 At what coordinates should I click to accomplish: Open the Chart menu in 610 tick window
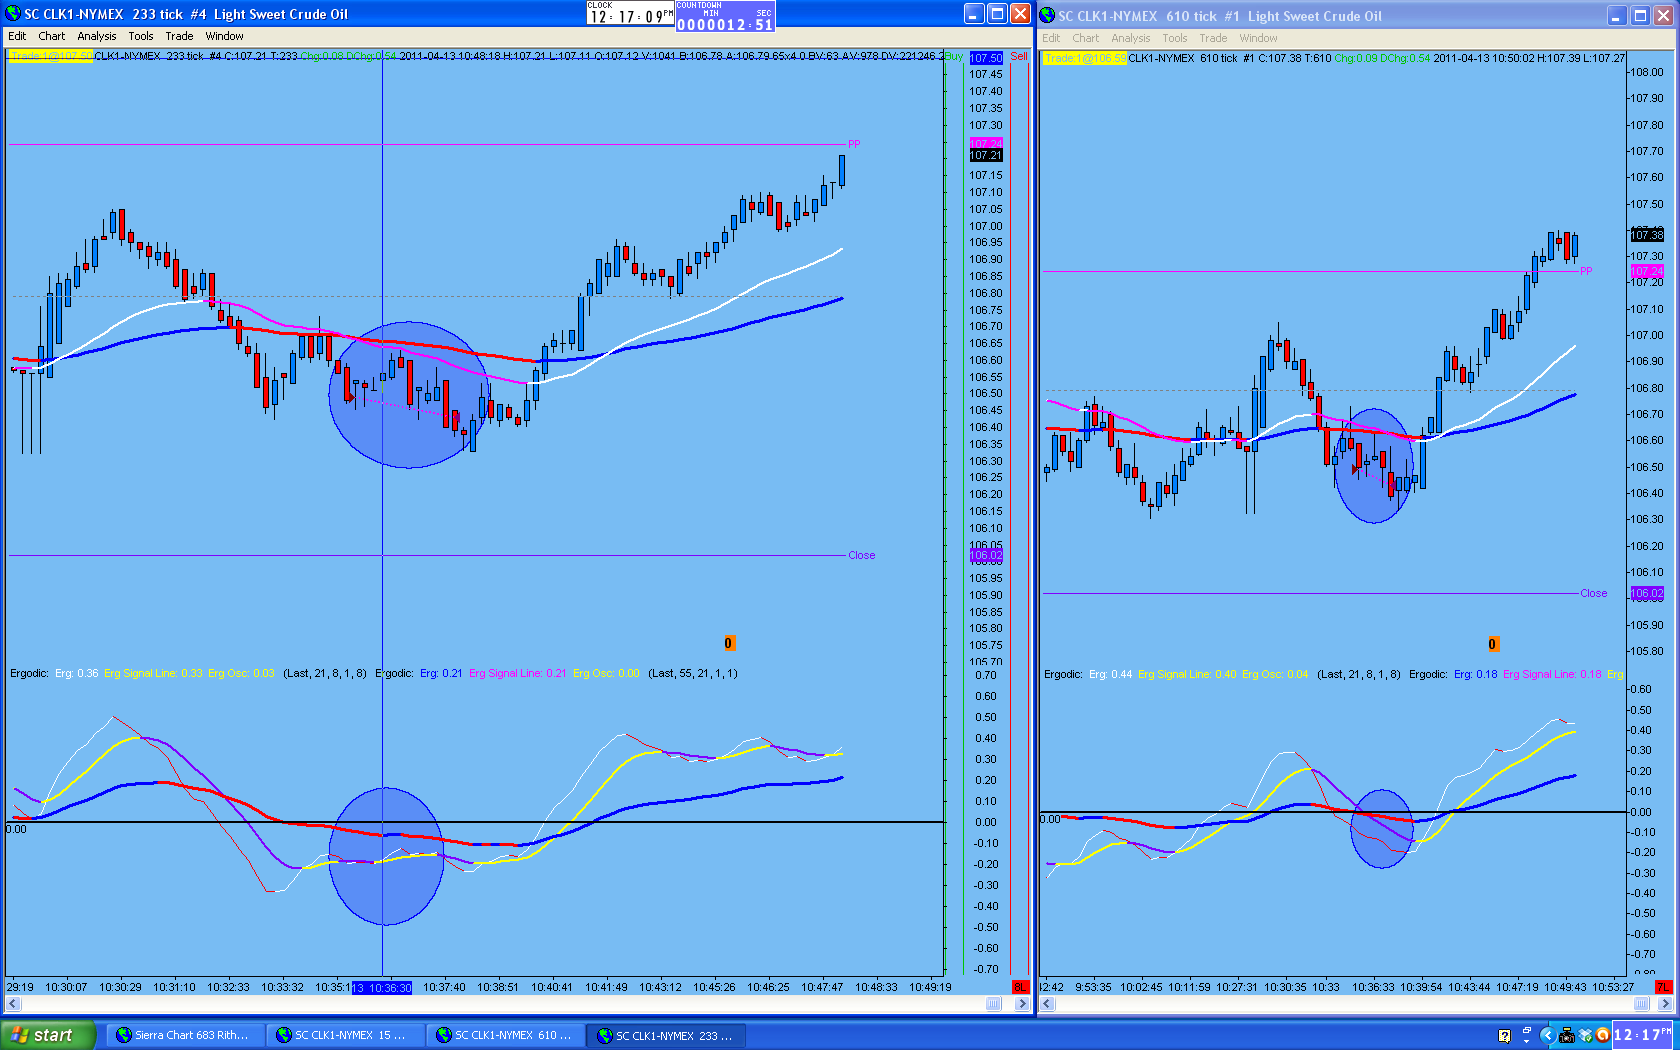(1085, 38)
